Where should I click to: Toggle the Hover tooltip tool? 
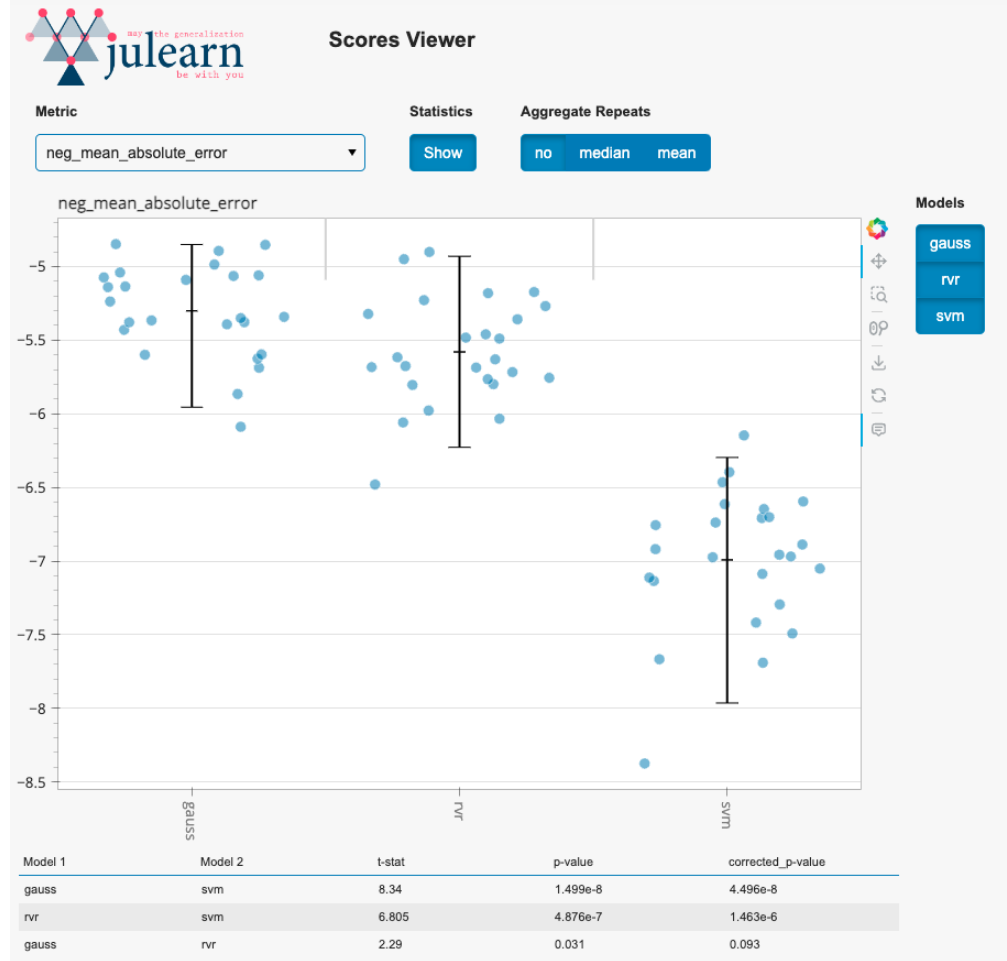(878, 429)
